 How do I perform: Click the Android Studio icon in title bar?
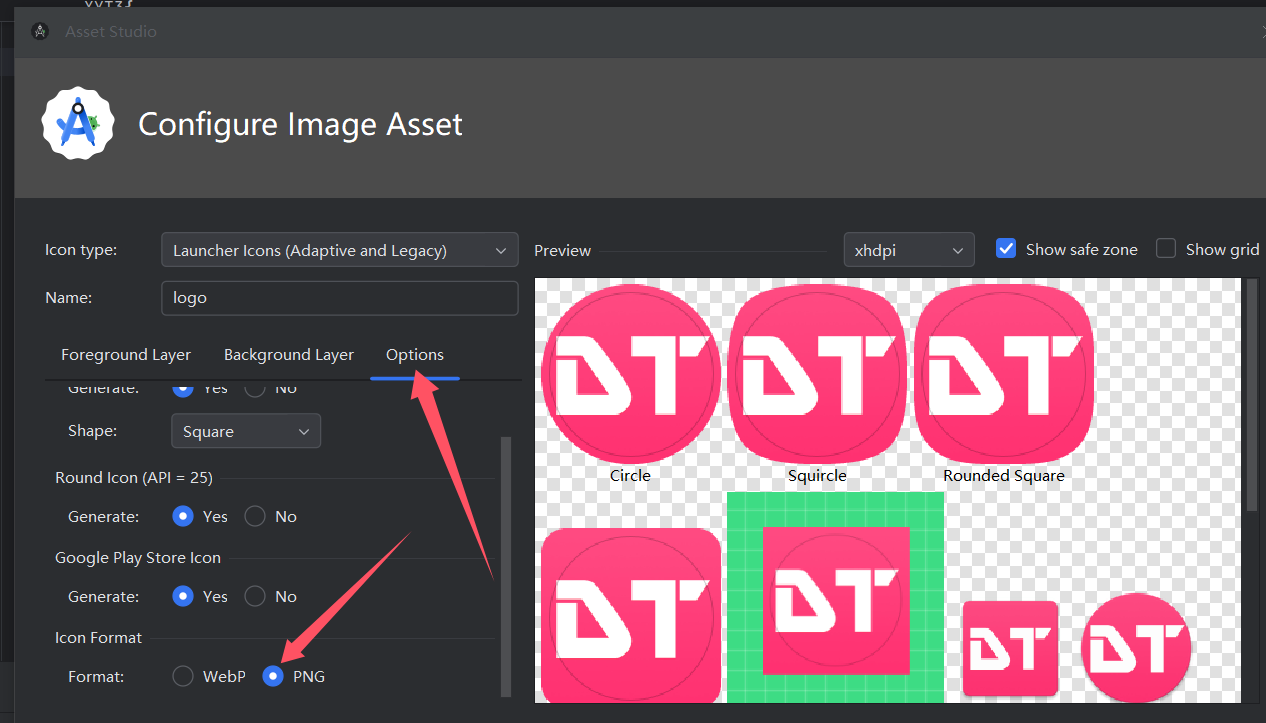click(x=39, y=31)
